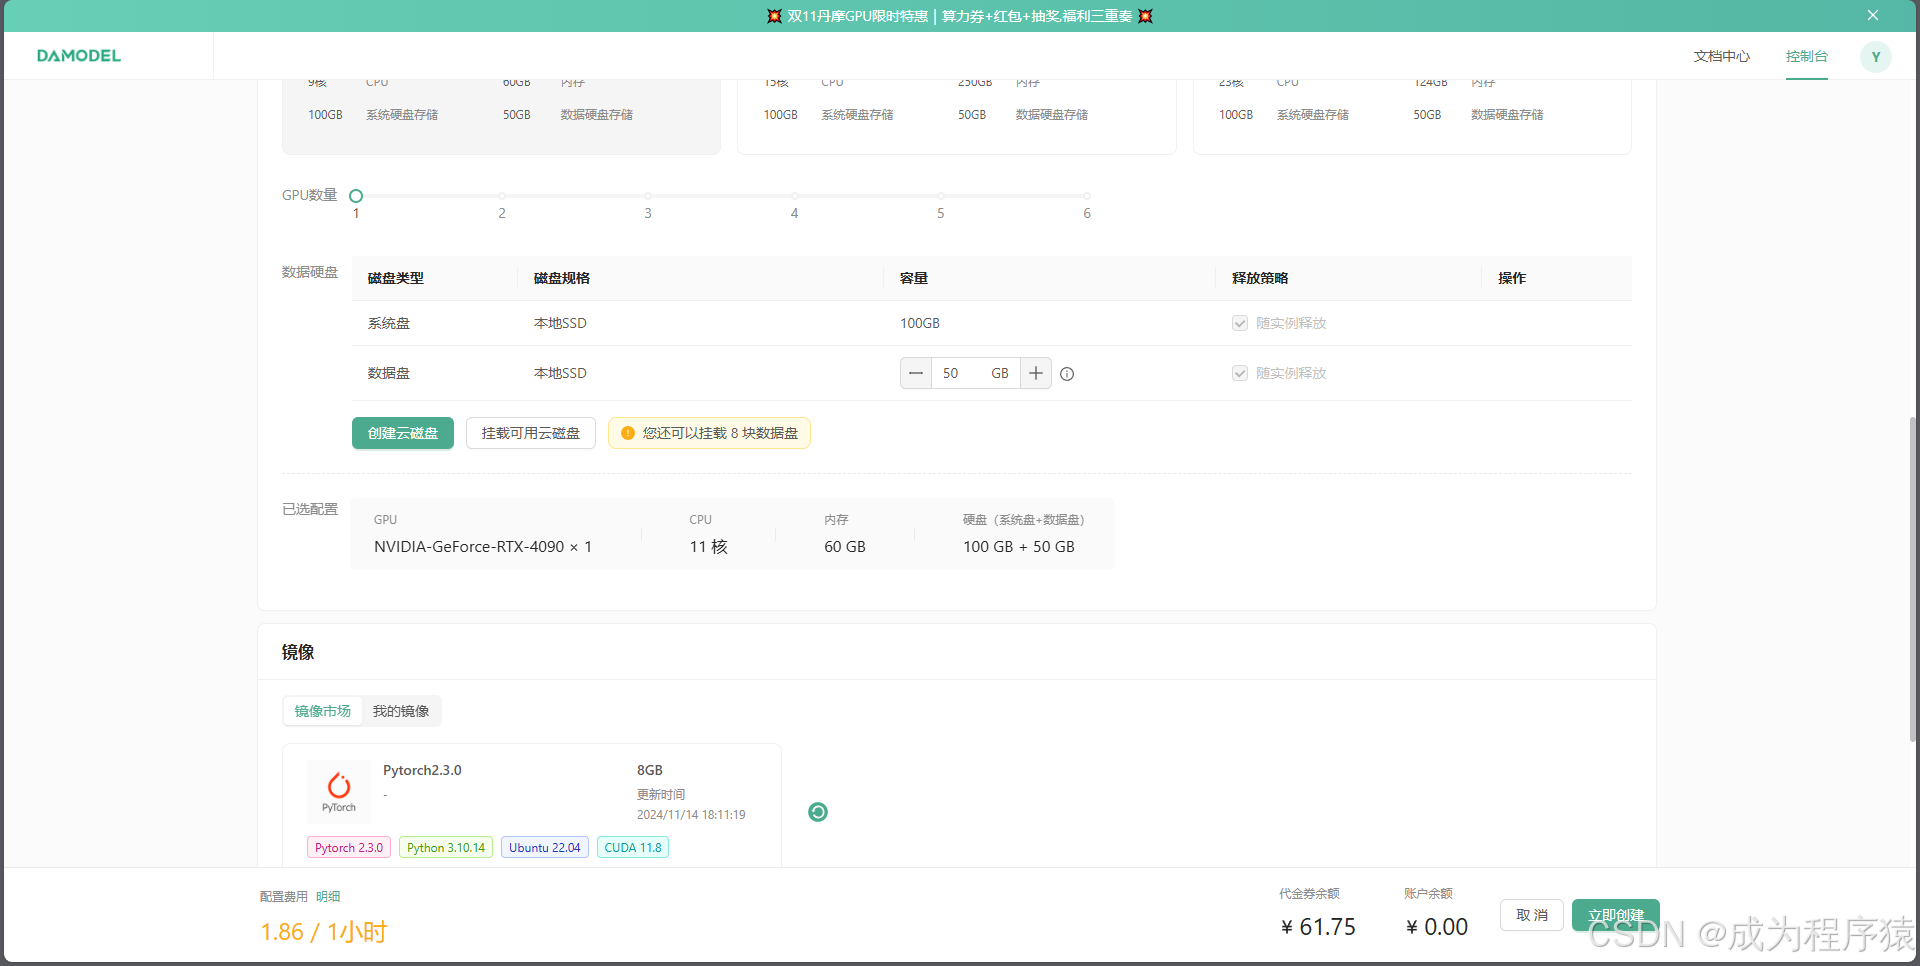
Task: Click the CUDA 11.8 tag
Action: [x=633, y=848]
